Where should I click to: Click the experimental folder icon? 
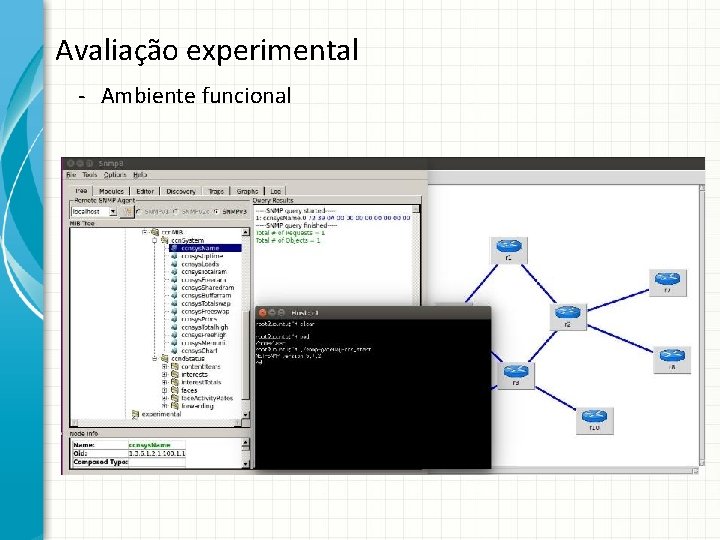(x=135, y=414)
